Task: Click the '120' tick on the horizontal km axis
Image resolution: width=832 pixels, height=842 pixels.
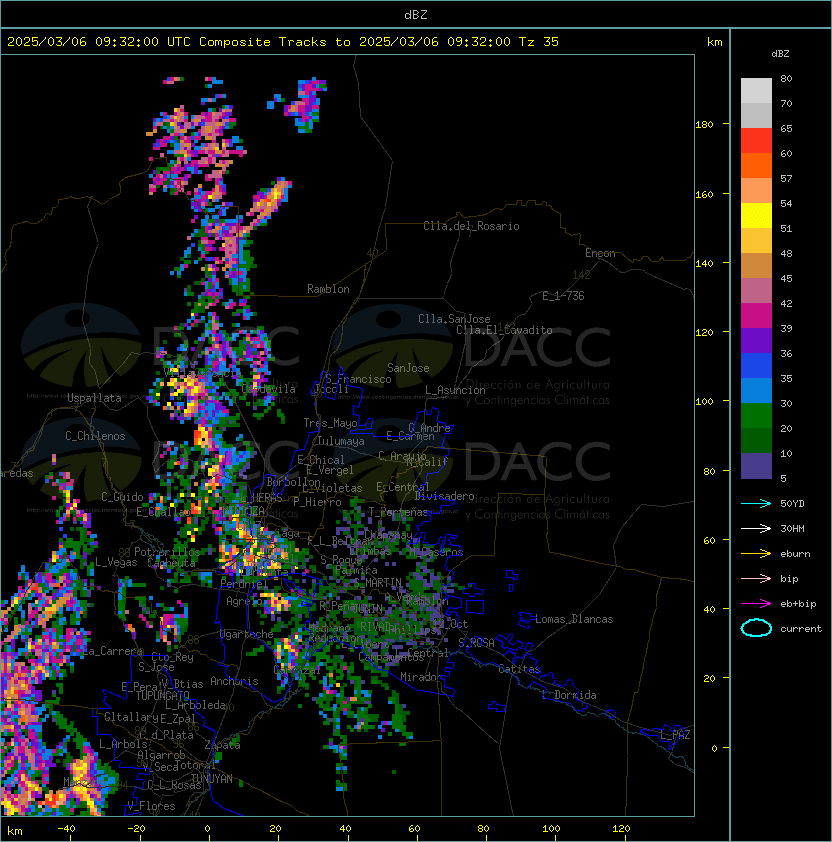Action: [x=621, y=829]
